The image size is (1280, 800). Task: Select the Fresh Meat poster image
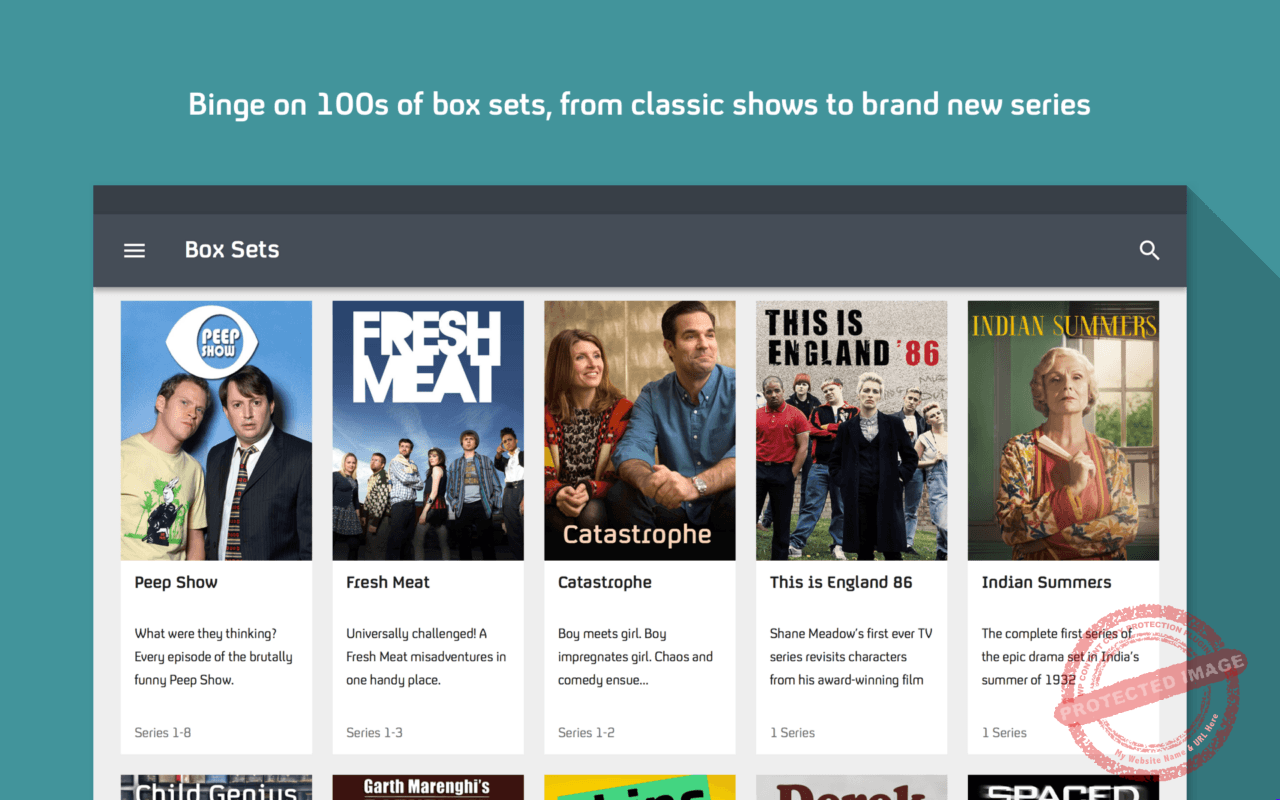point(428,431)
